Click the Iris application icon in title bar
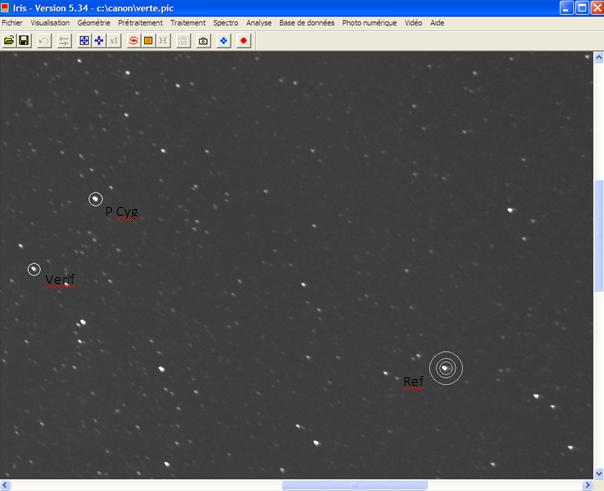 (5, 8)
